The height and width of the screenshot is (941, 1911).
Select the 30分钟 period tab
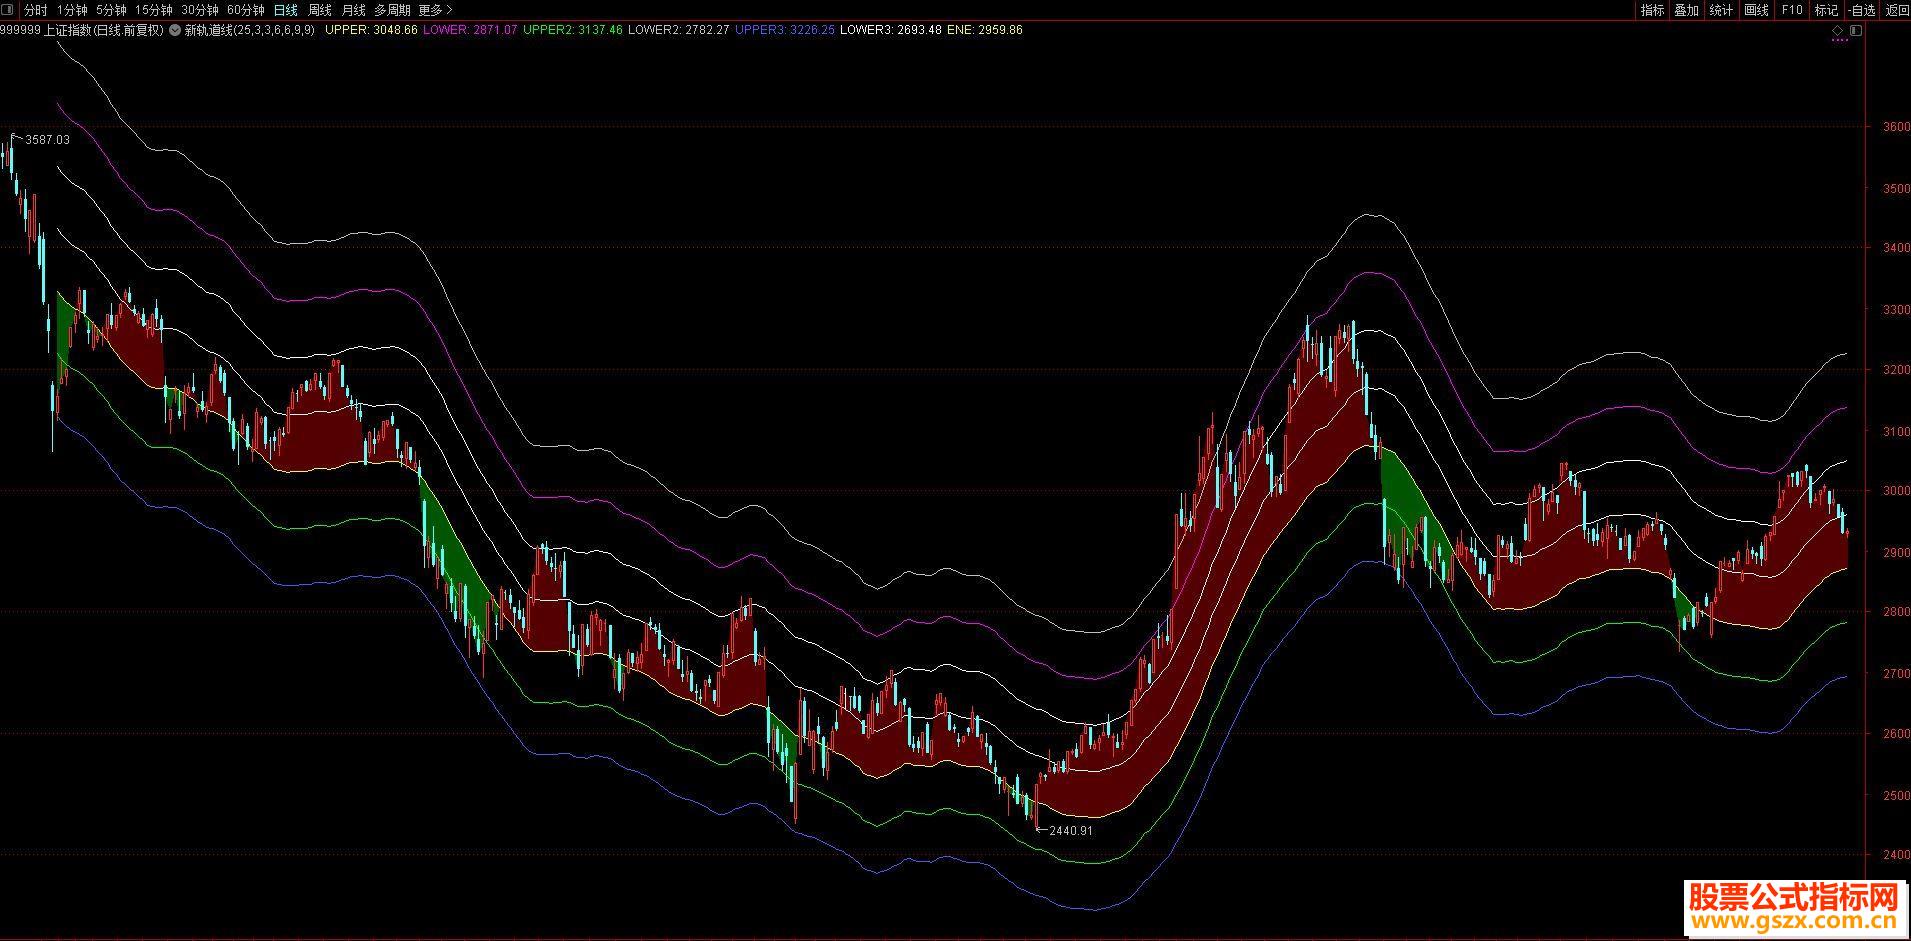pyautogui.click(x=200, y=10)
